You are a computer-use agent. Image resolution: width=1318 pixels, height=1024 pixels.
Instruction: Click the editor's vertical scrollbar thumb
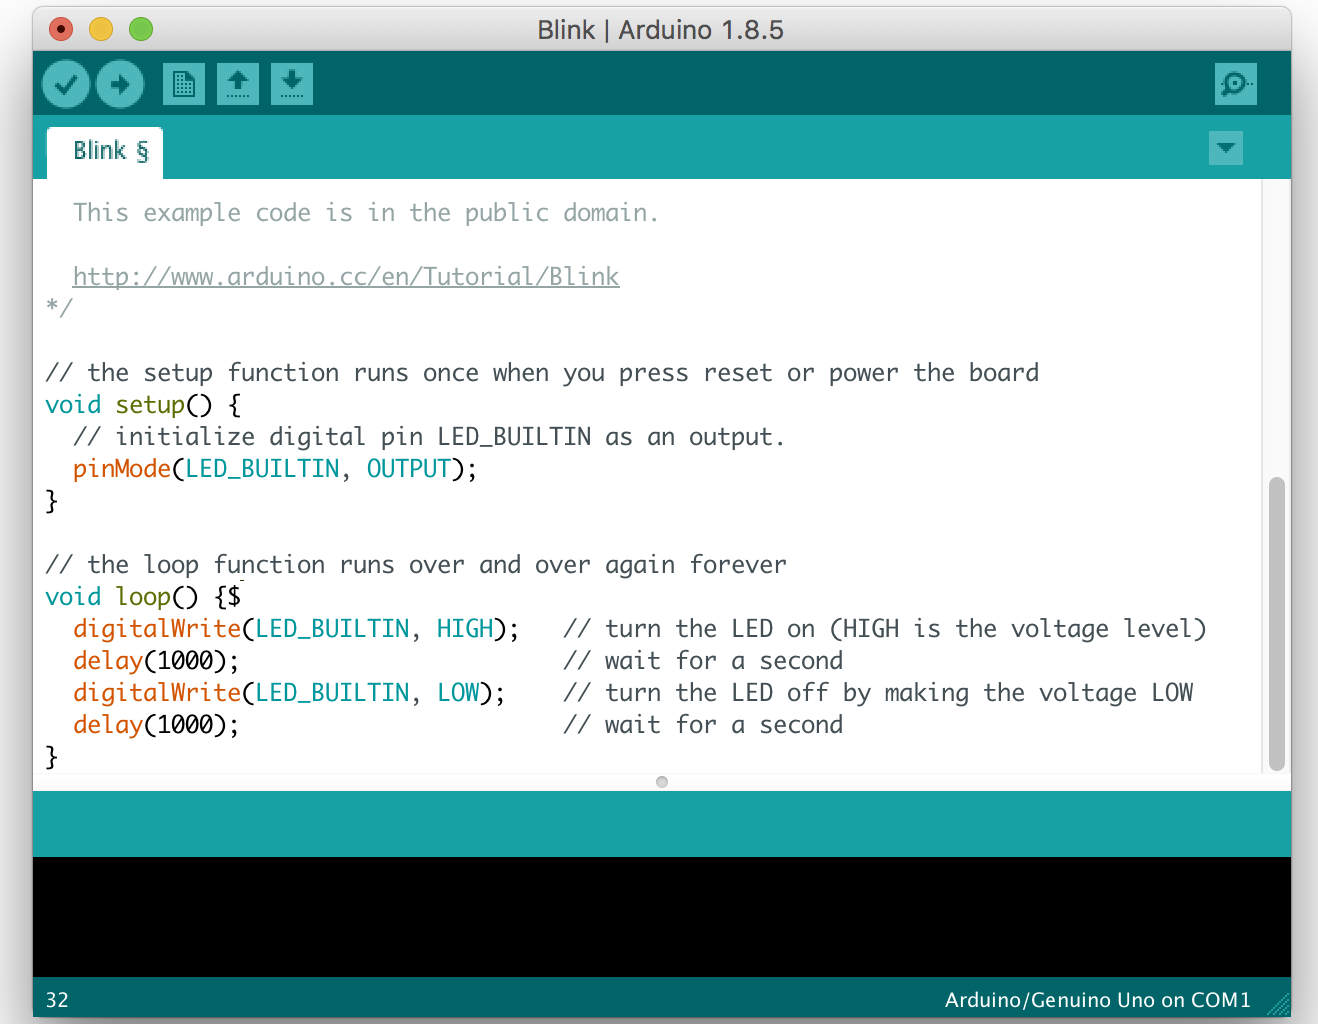[1276, 624]
